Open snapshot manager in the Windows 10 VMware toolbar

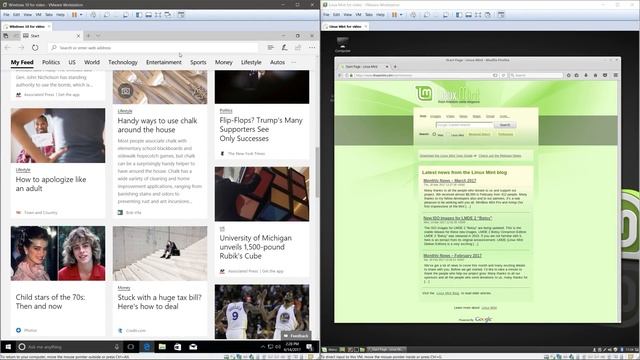(x=126, y=15)
